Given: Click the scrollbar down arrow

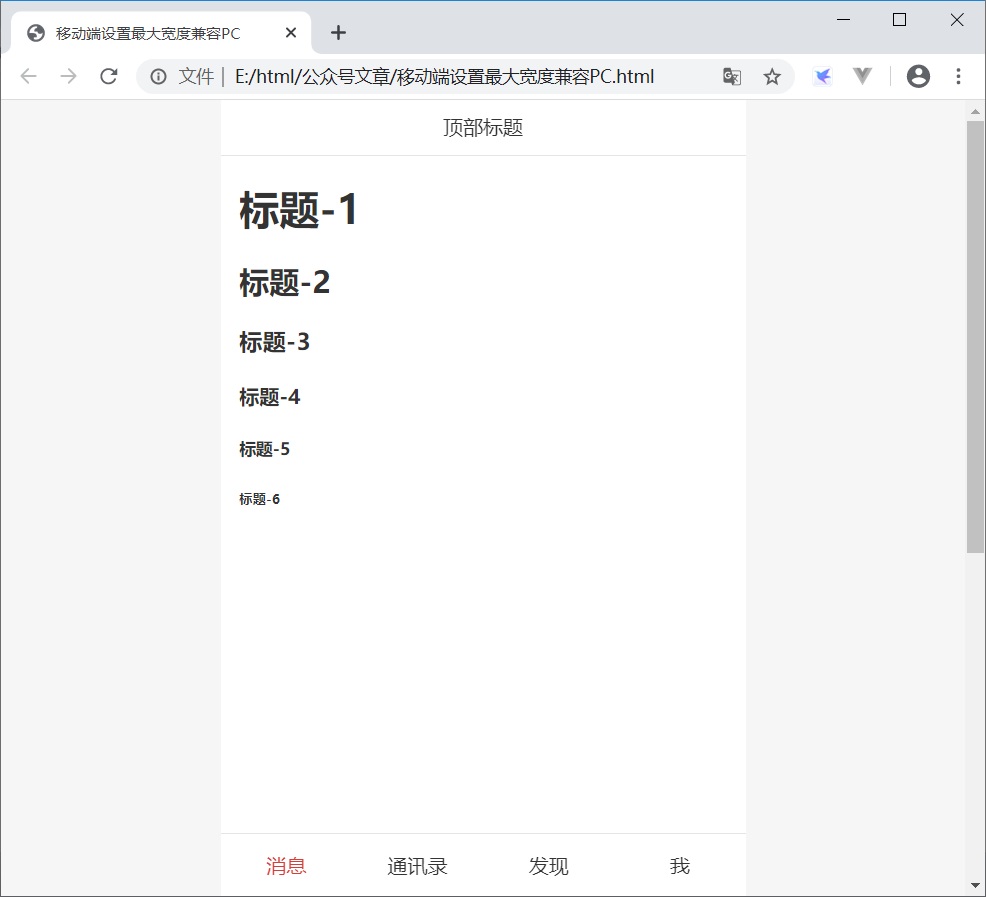Looking at the screenshot, I should 974,884.
